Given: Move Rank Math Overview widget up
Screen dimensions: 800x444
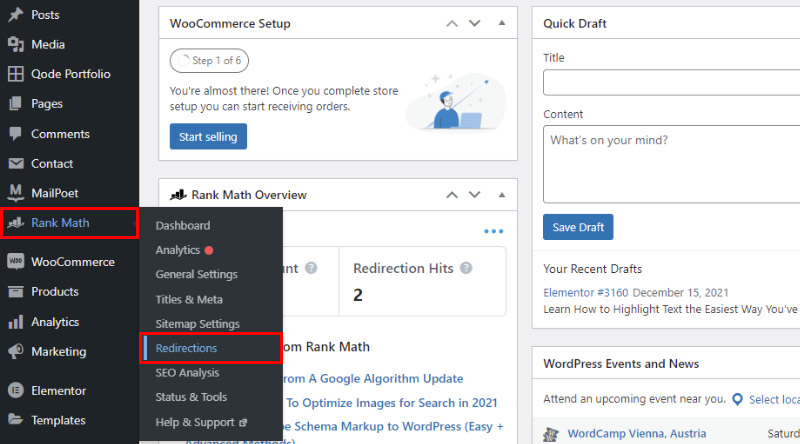Looking at the screenshot, I should pyautogui.click(x=452, y=195).
